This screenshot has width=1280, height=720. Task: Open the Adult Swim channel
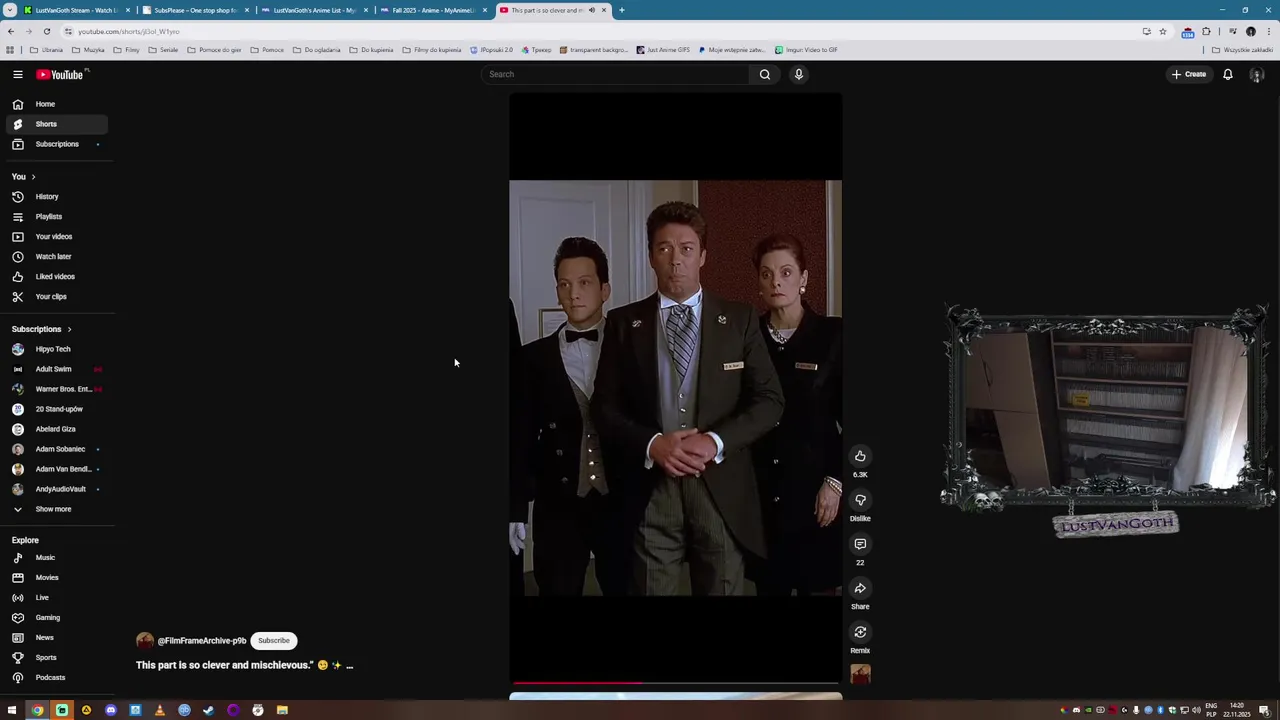(55, 369)
